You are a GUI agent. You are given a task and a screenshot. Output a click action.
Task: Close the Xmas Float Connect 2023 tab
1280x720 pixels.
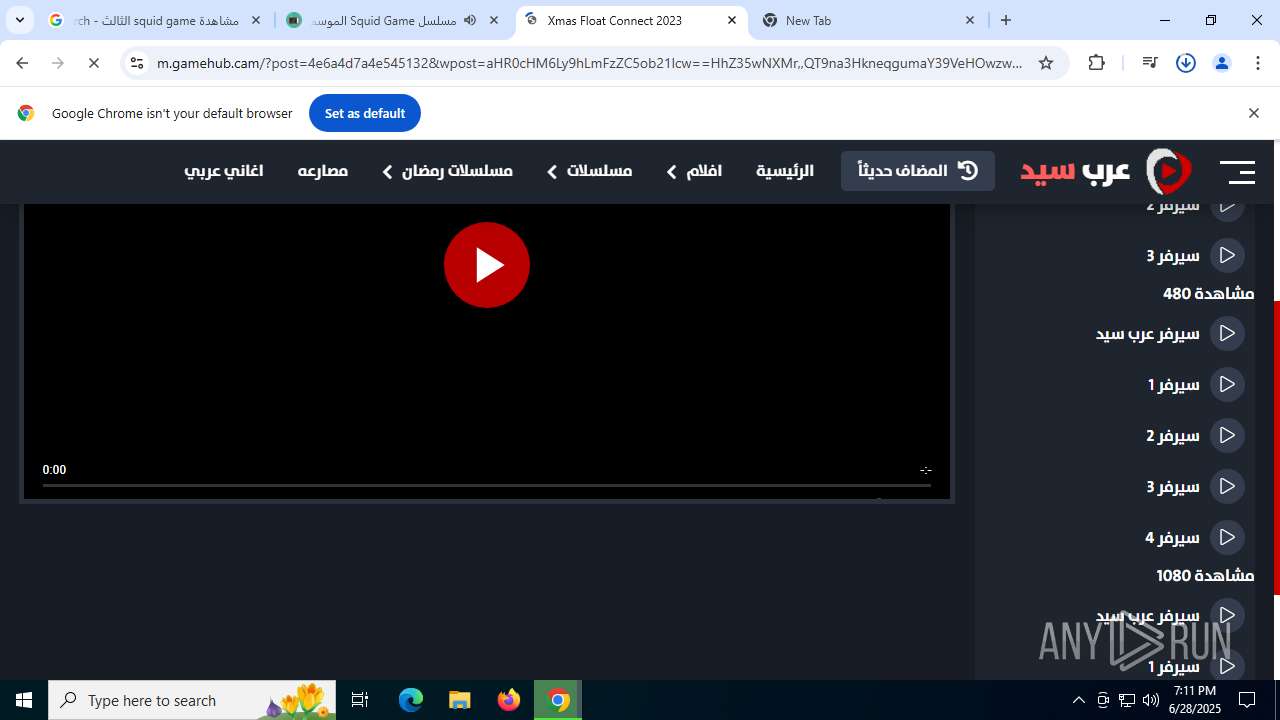point(732,20)
